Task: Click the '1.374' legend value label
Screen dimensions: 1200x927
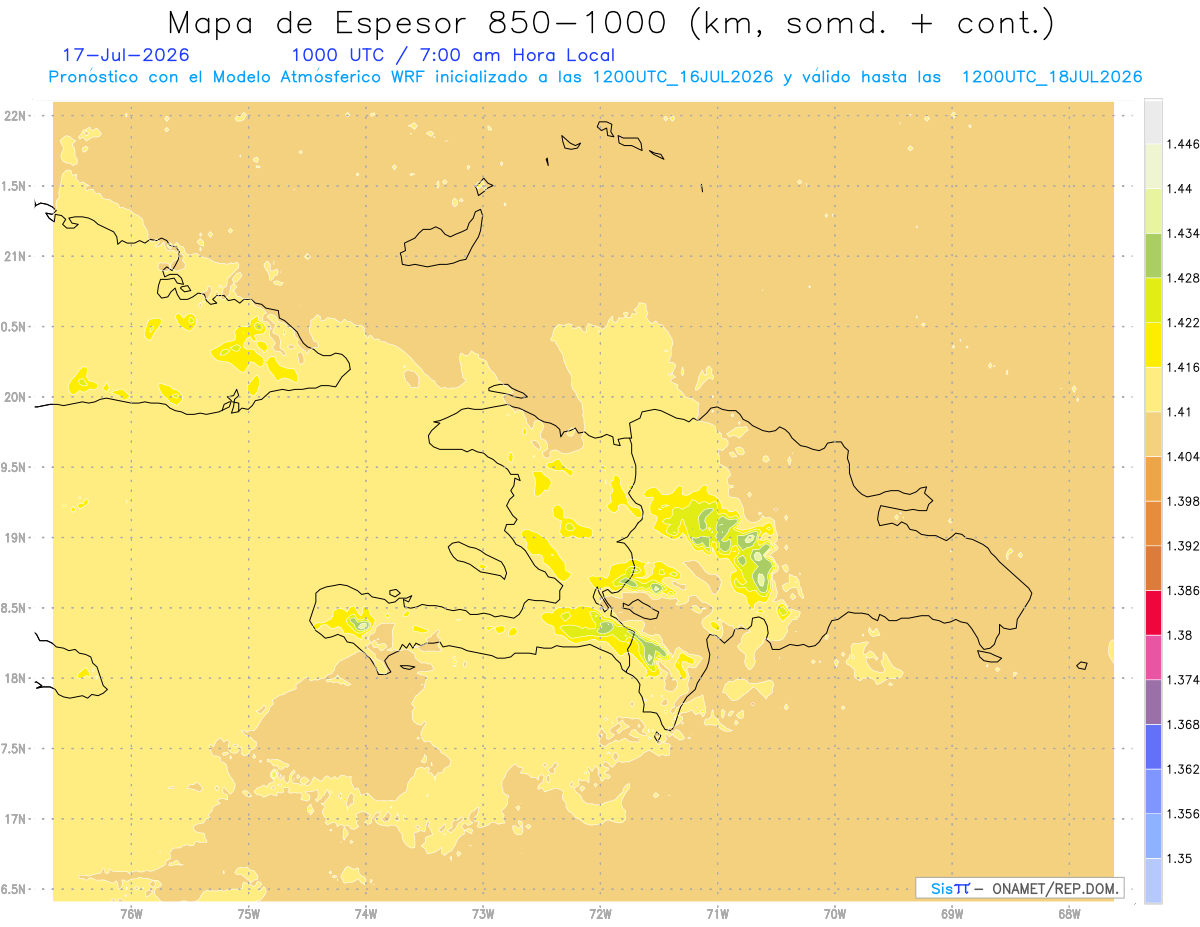Action: [x=1183, y=680]
